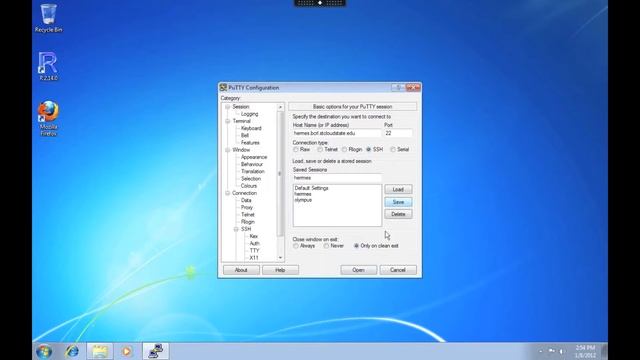Open the Proxy category

247,208
